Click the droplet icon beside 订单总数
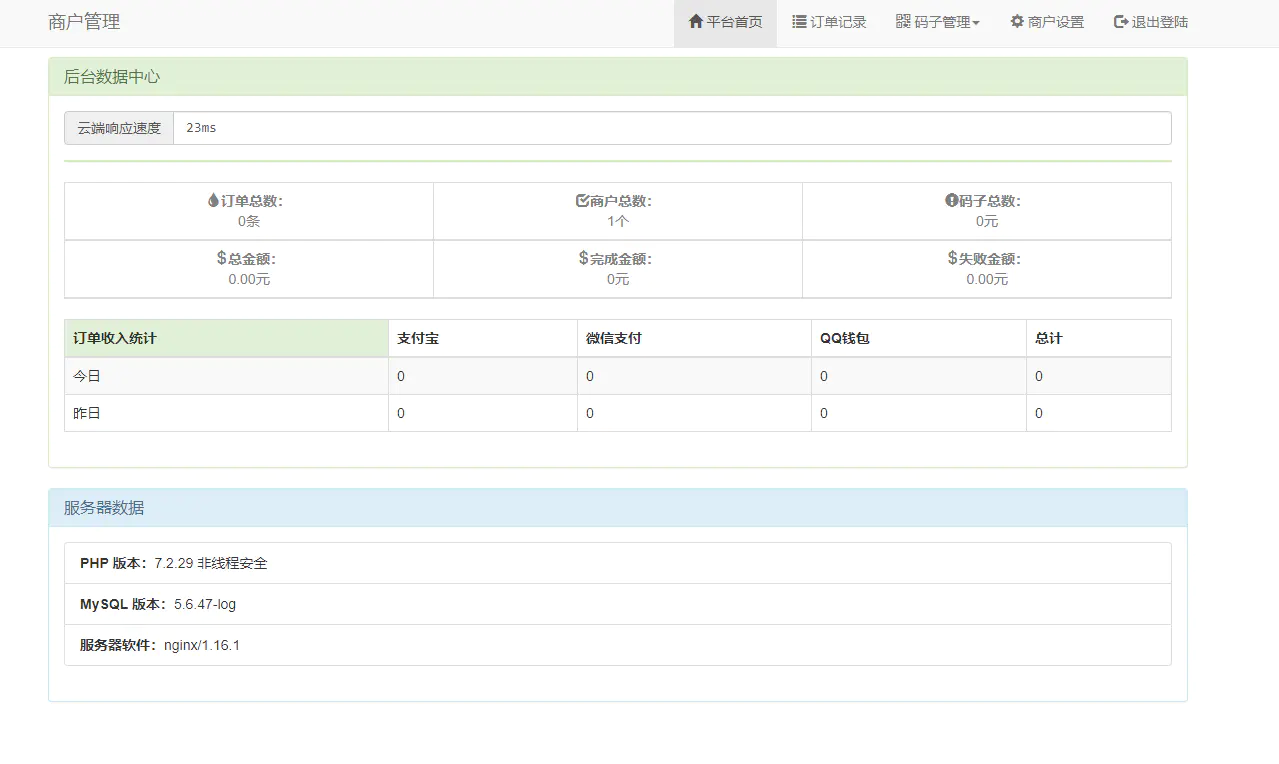 pyautogui.click(x=213, y=199)
